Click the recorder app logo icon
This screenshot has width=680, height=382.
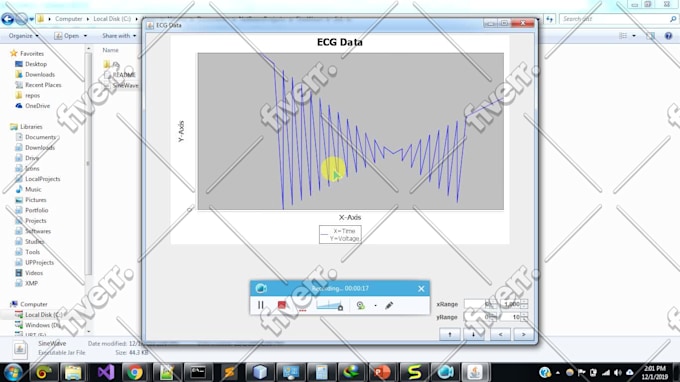261,288
